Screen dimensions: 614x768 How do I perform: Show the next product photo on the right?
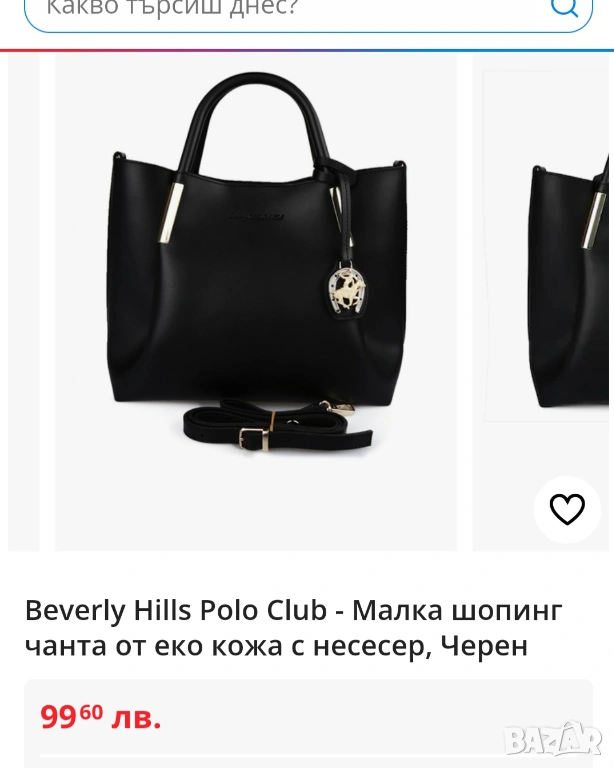point(543,302)
